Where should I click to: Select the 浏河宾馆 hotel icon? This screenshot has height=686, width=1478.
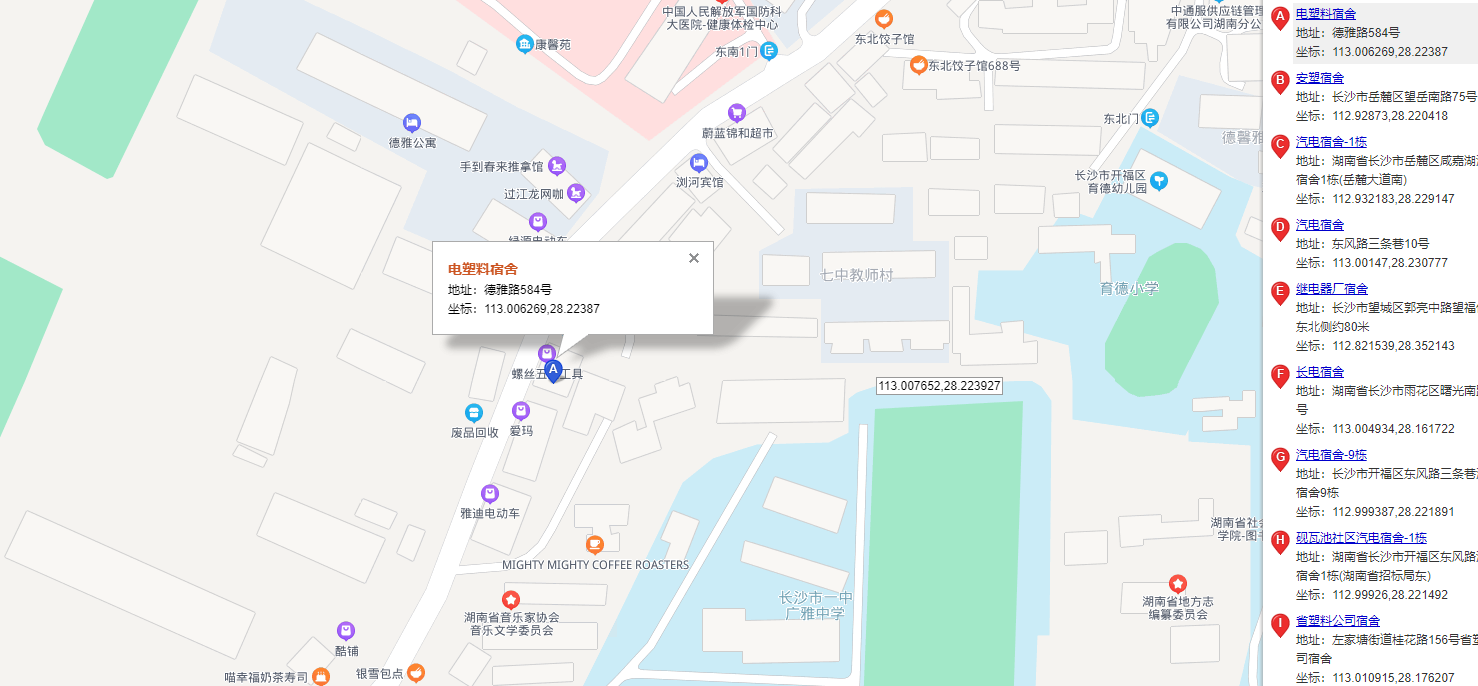pos(699,162)
